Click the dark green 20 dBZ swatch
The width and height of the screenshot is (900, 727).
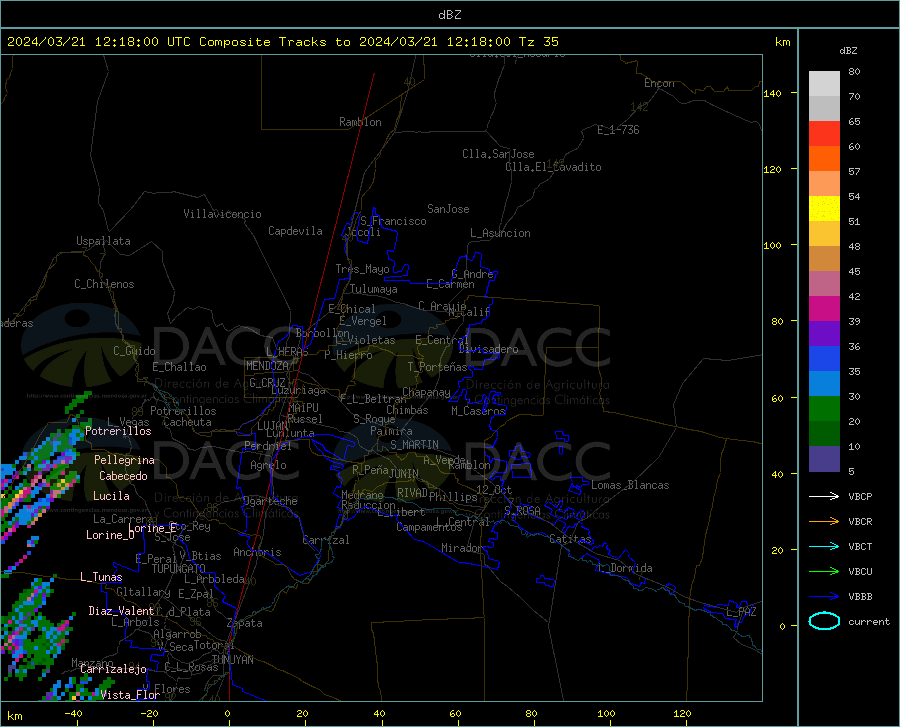click(824, 433)
